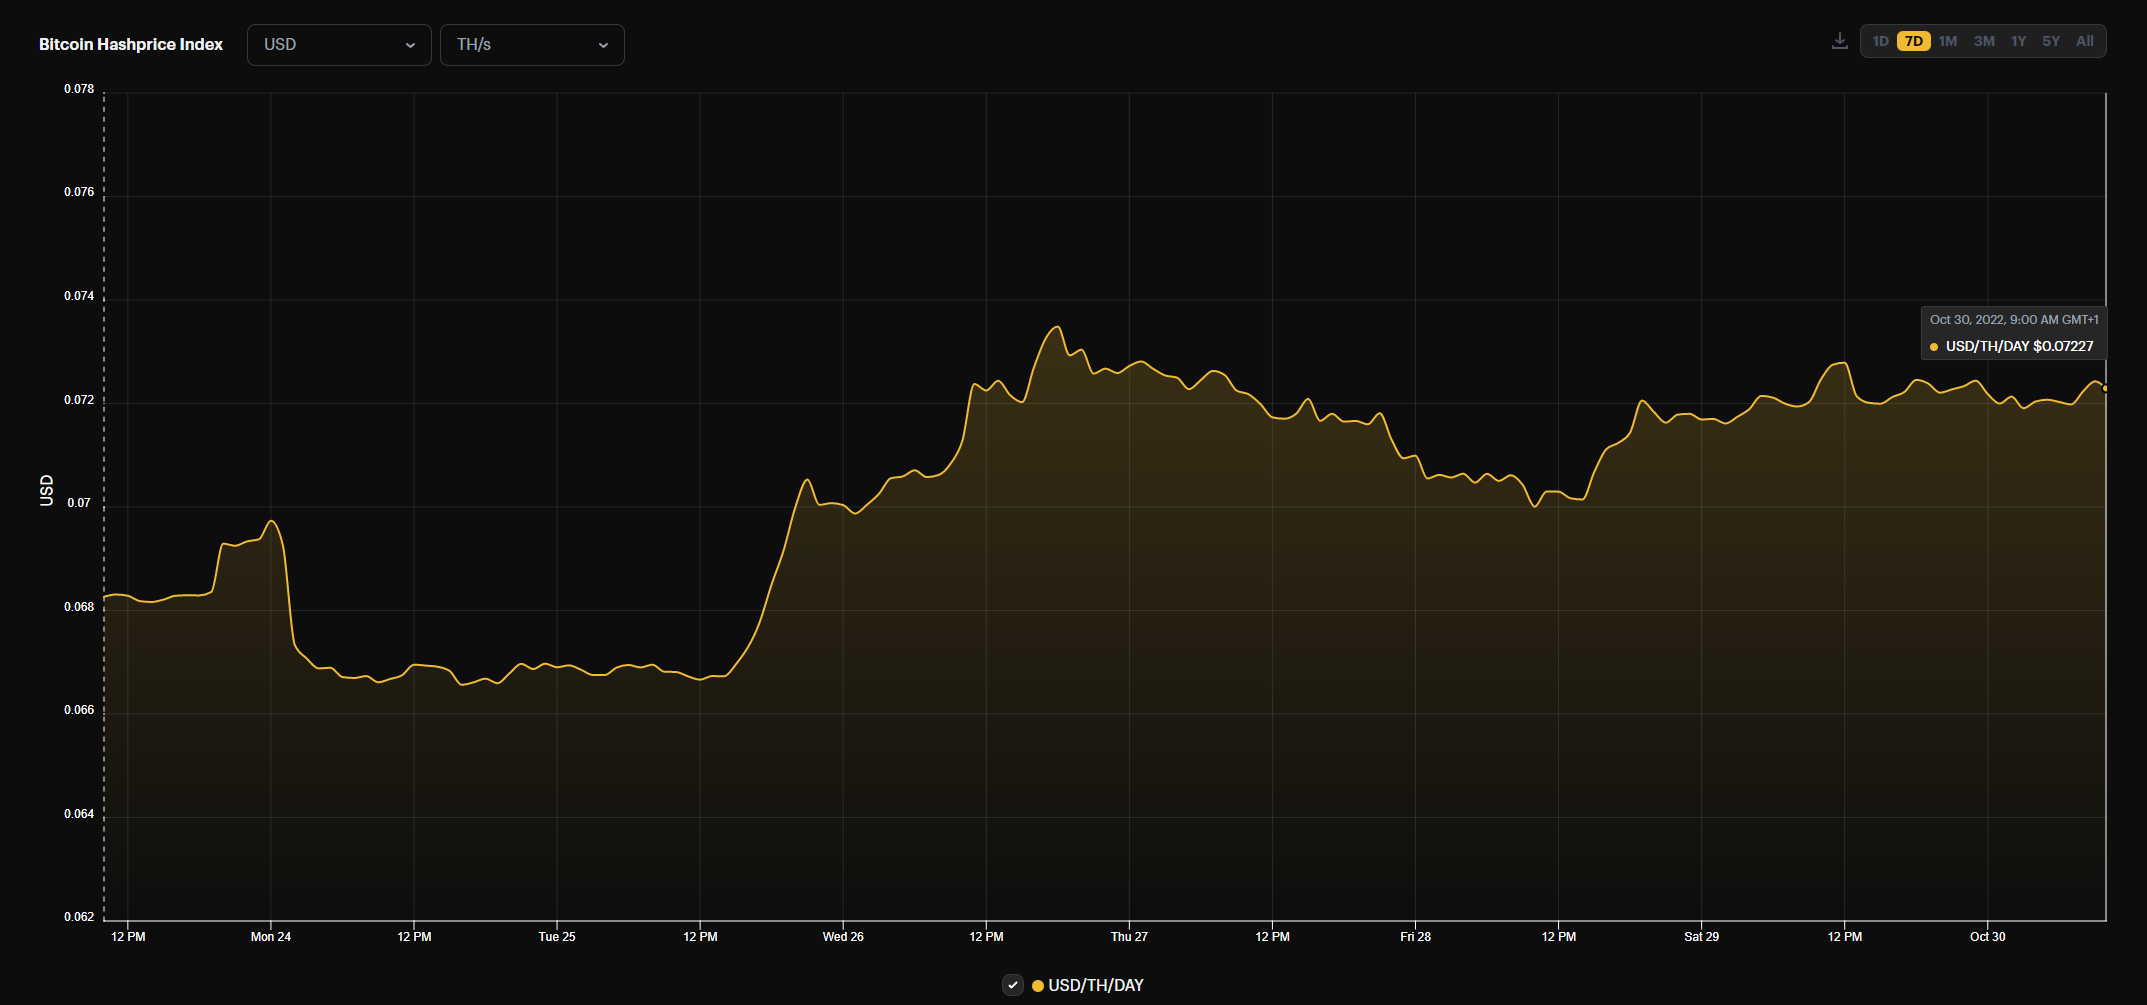Switch to the 5Y time range
The height and width of the screenshot is (1005, 2147).
click(2051, 41)
